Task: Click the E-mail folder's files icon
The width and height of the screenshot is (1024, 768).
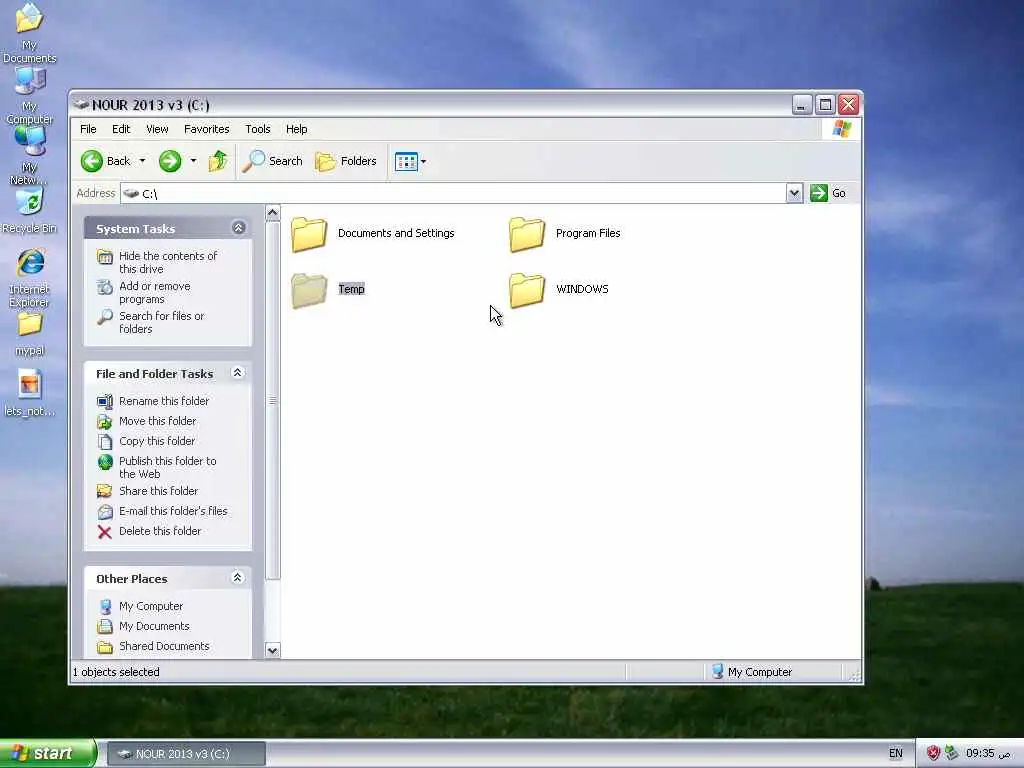Action: point(104,511)
